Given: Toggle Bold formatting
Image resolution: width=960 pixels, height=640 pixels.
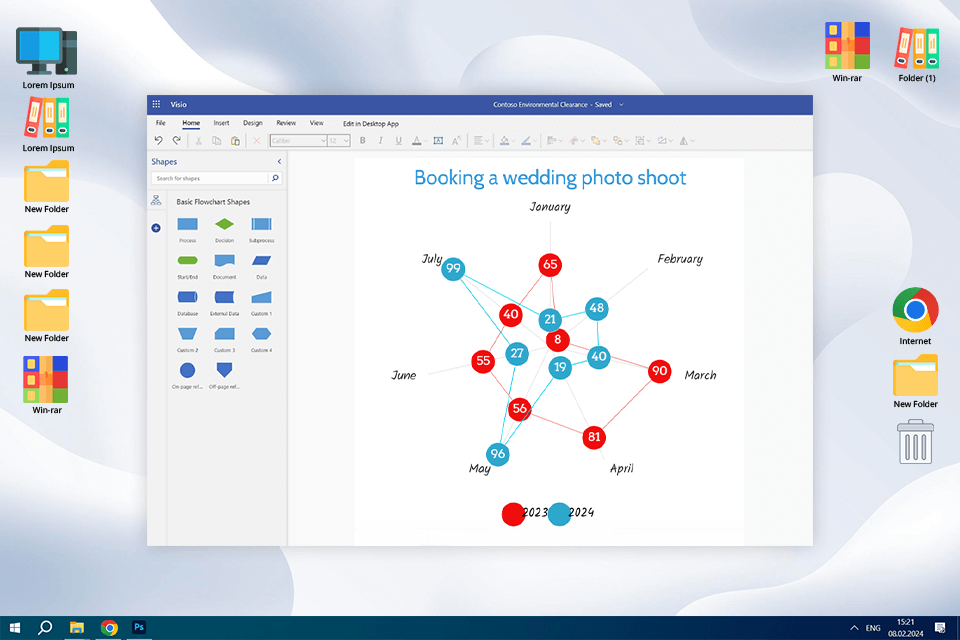Looking at the screenshot, I should click(362, 141).
